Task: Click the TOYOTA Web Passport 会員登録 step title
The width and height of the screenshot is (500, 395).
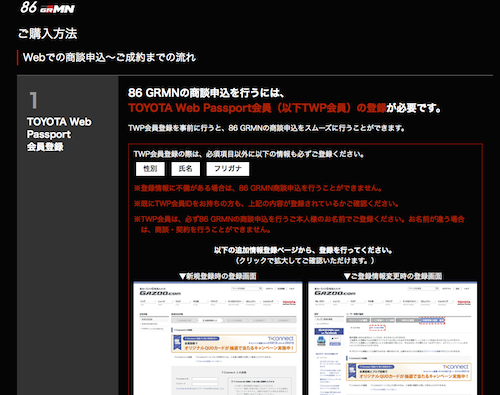Action: (59, 134)
